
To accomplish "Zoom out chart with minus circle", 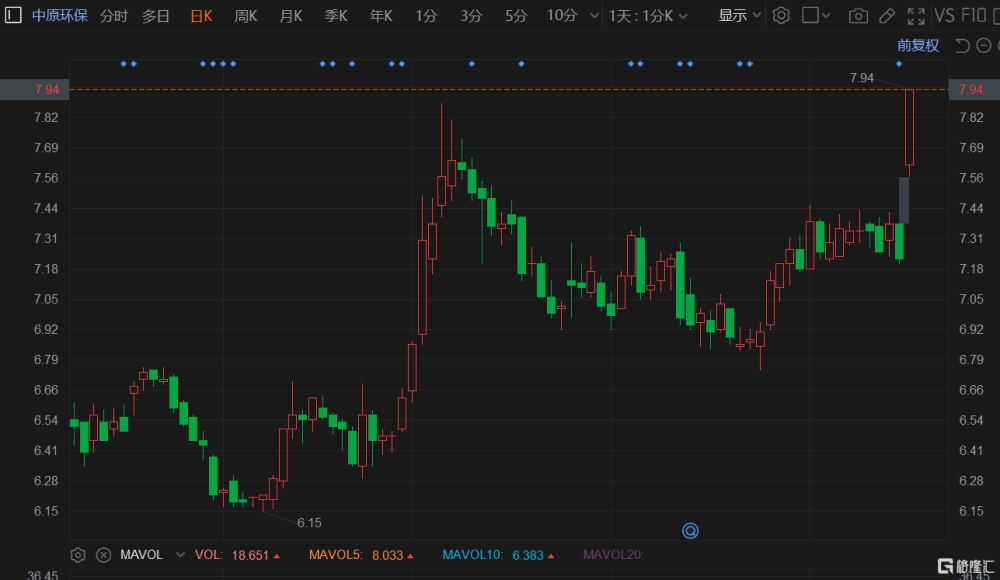I will pyautogui.click(x=984, y=45).
